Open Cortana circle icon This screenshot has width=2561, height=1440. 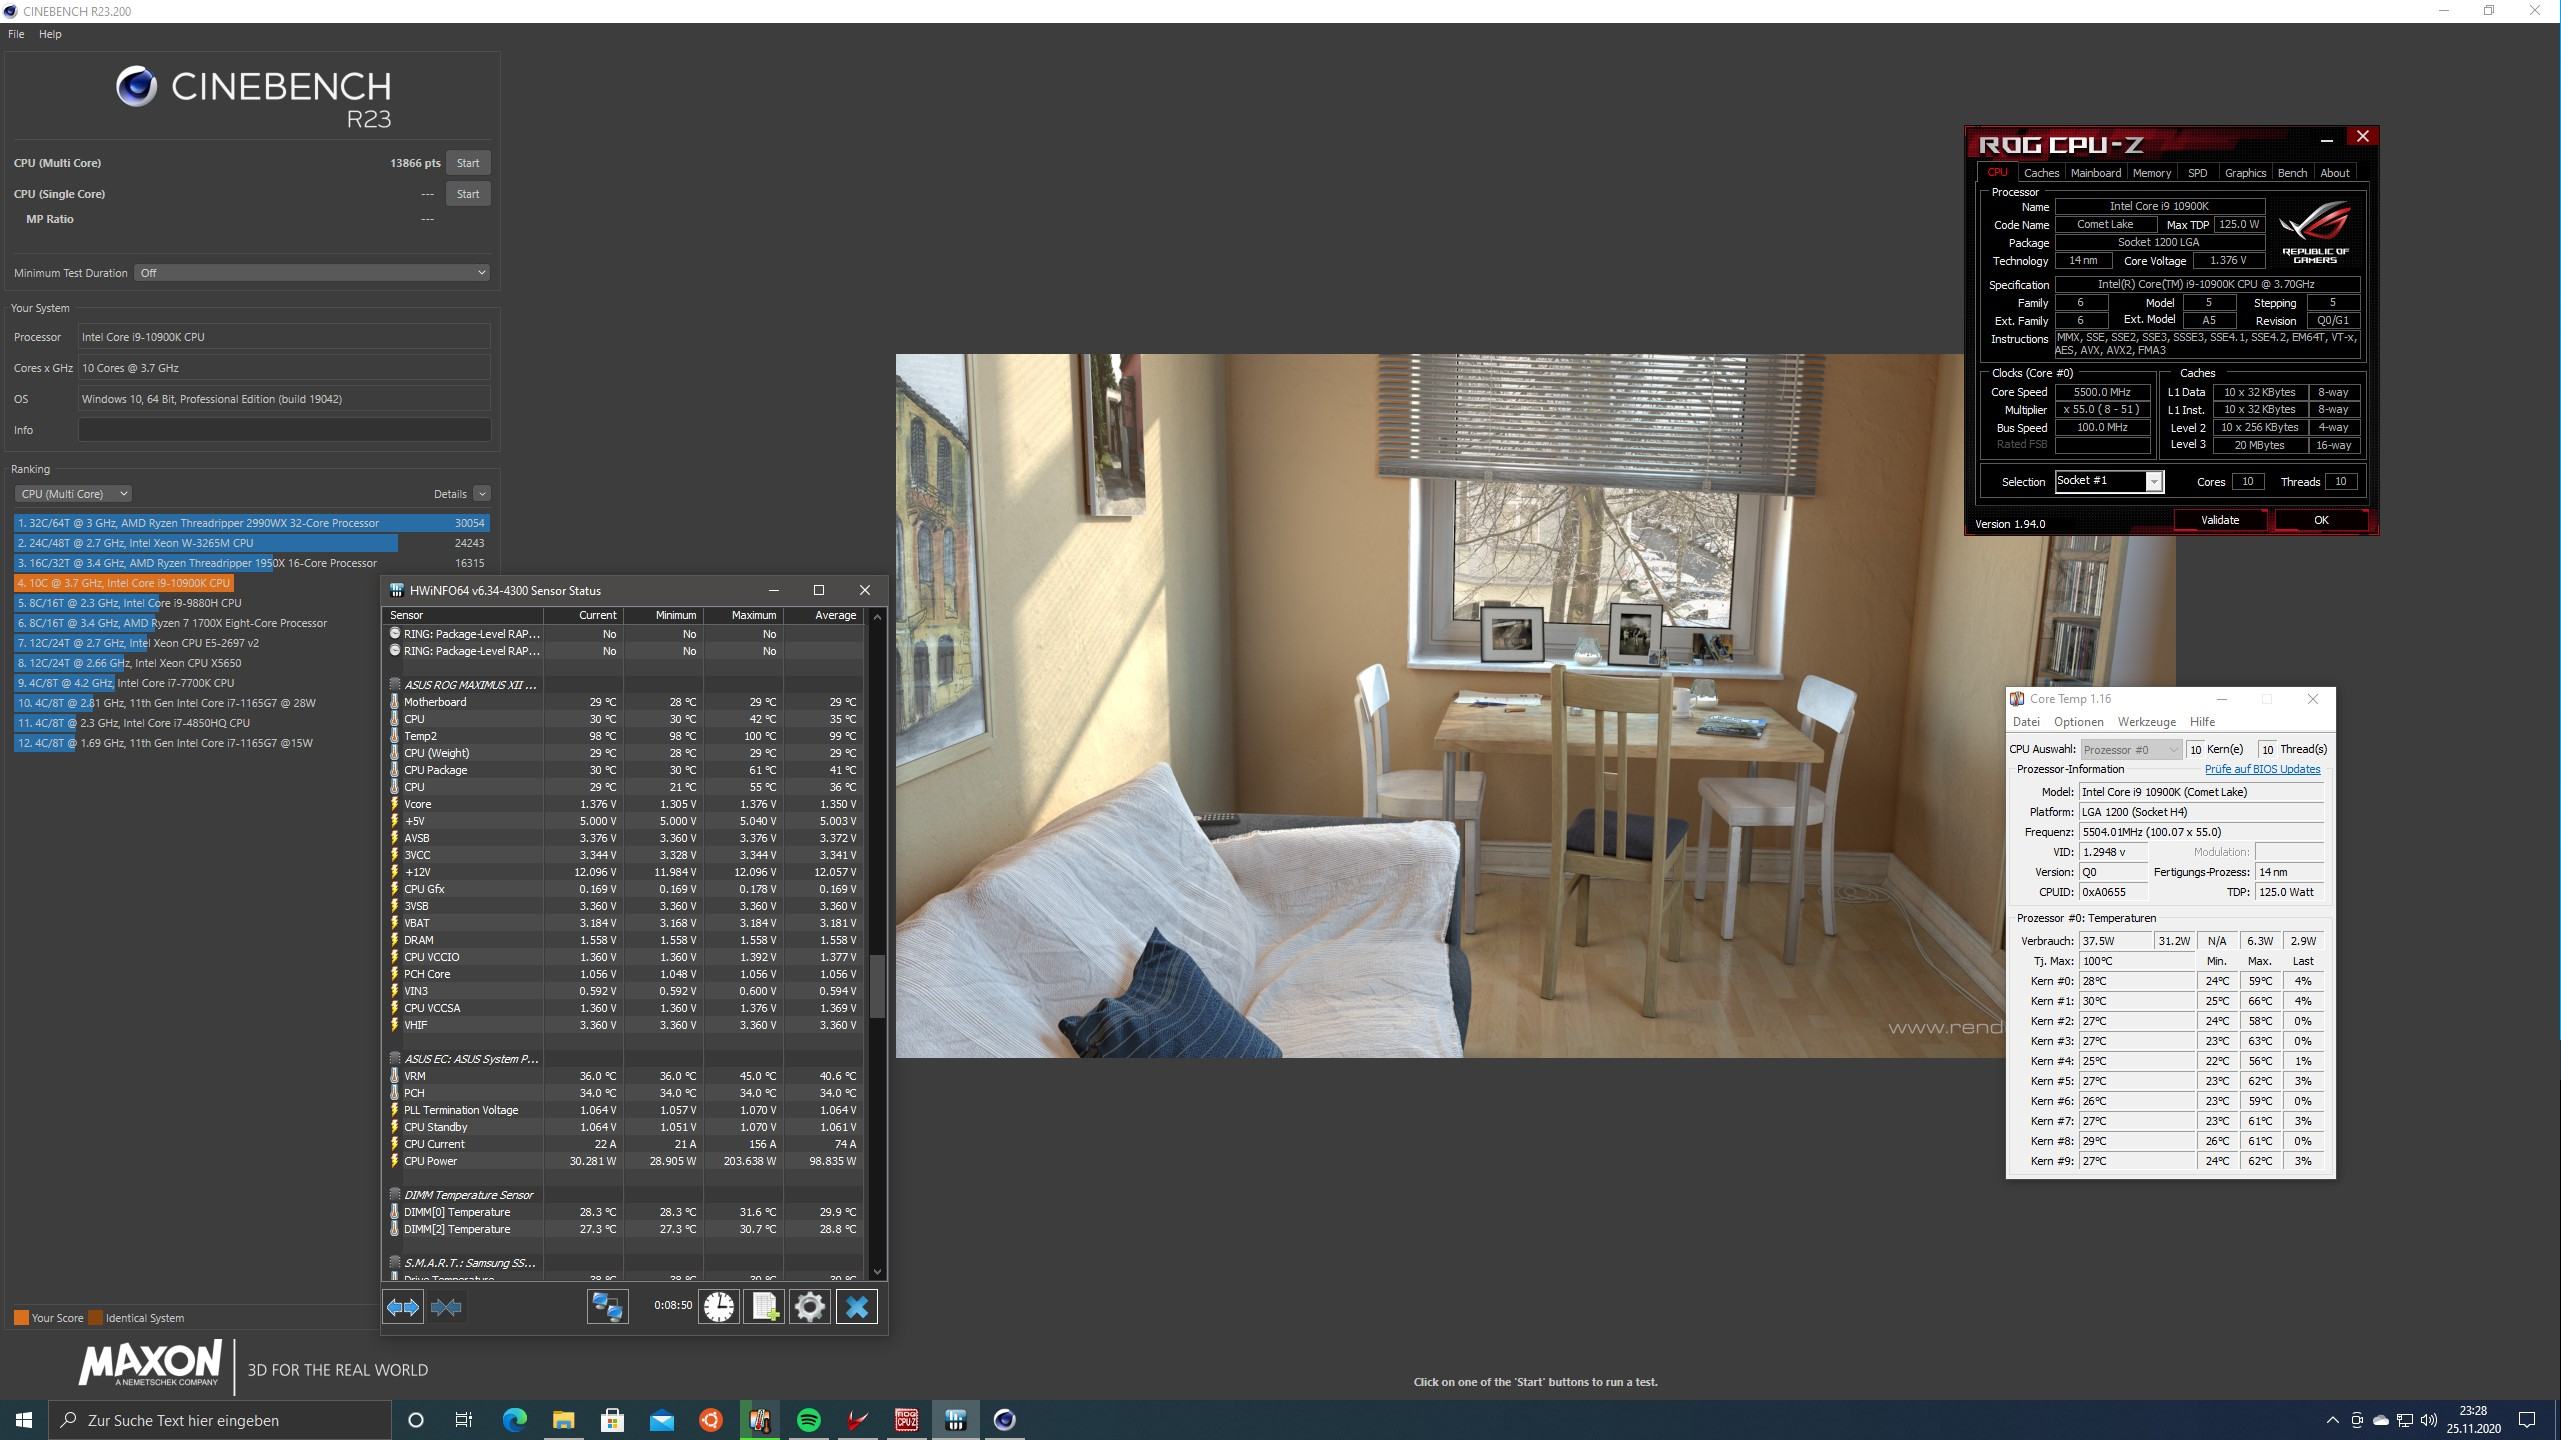coord(416,1420)
